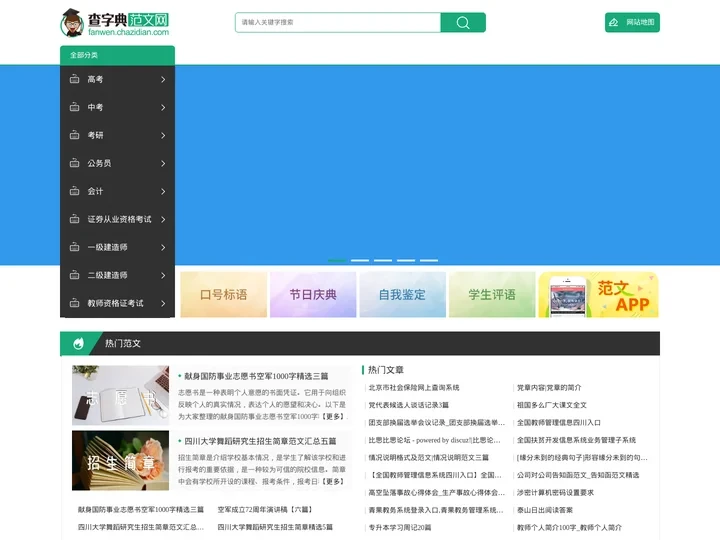Click the icon beside 教师资格证考试

pyautogui.click(x=74, y=304)
